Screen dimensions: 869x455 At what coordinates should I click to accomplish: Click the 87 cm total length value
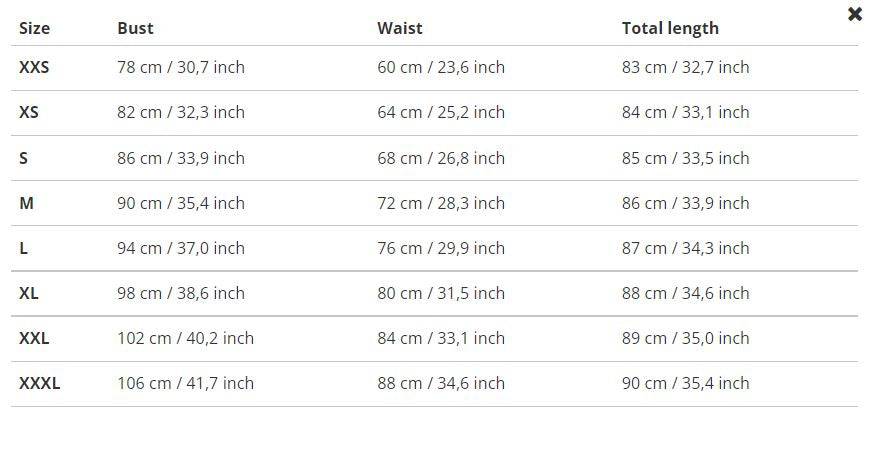[685, 248]
